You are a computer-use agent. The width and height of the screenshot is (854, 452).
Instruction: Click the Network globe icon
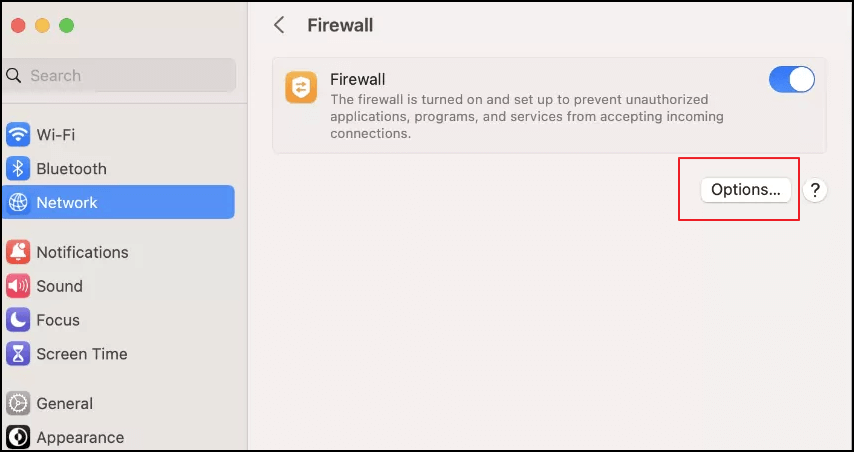[x=18, y=202]
